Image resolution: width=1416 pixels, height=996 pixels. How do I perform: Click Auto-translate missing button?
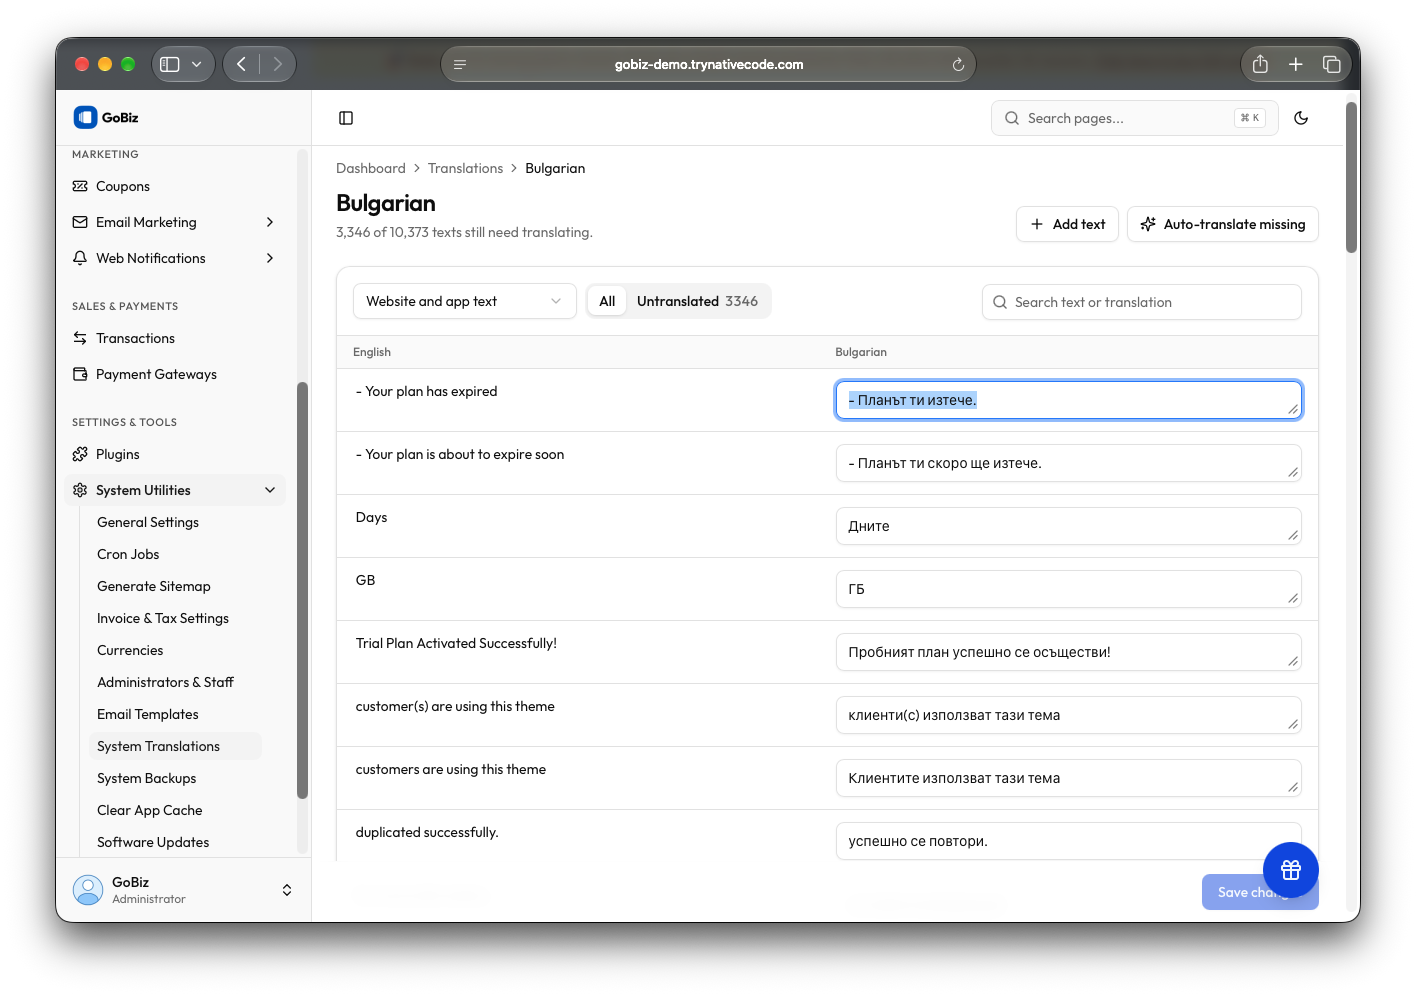(x=1222, y=224)
